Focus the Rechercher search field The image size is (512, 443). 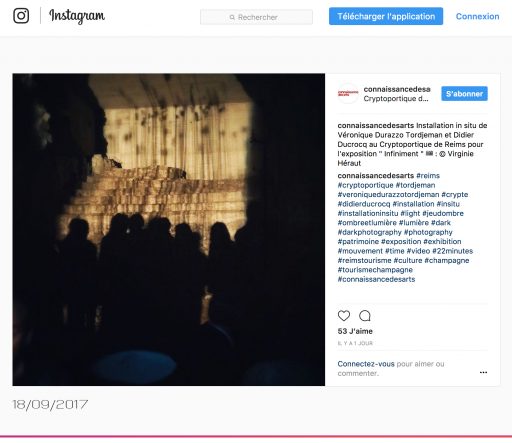256,17
